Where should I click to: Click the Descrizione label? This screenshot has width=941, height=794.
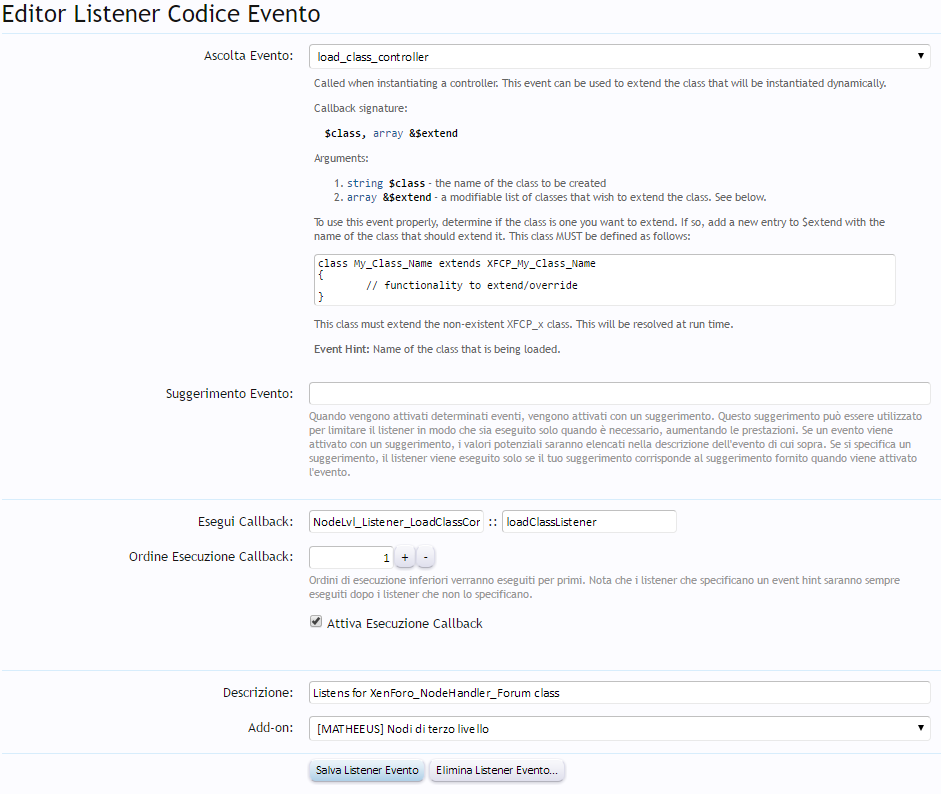click(258, 693)
